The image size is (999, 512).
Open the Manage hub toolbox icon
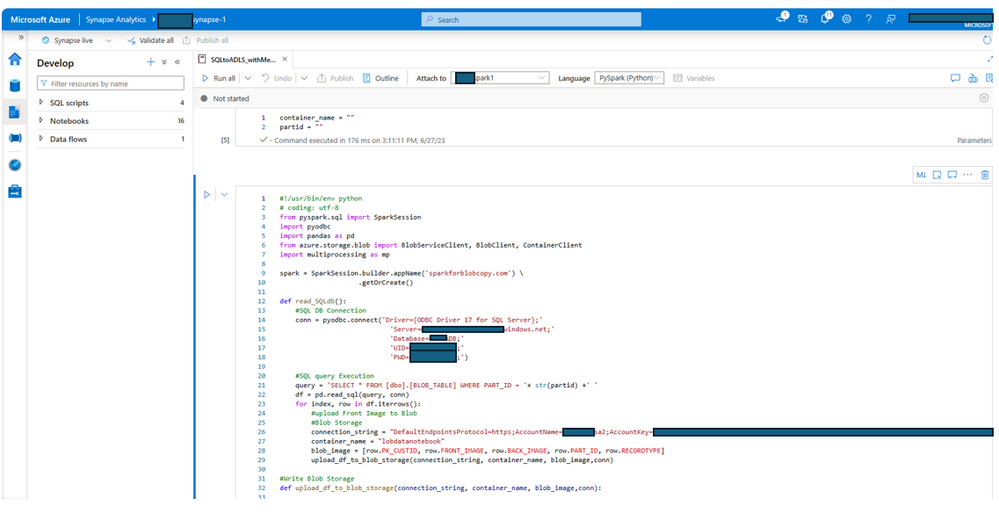pos(15,191)
